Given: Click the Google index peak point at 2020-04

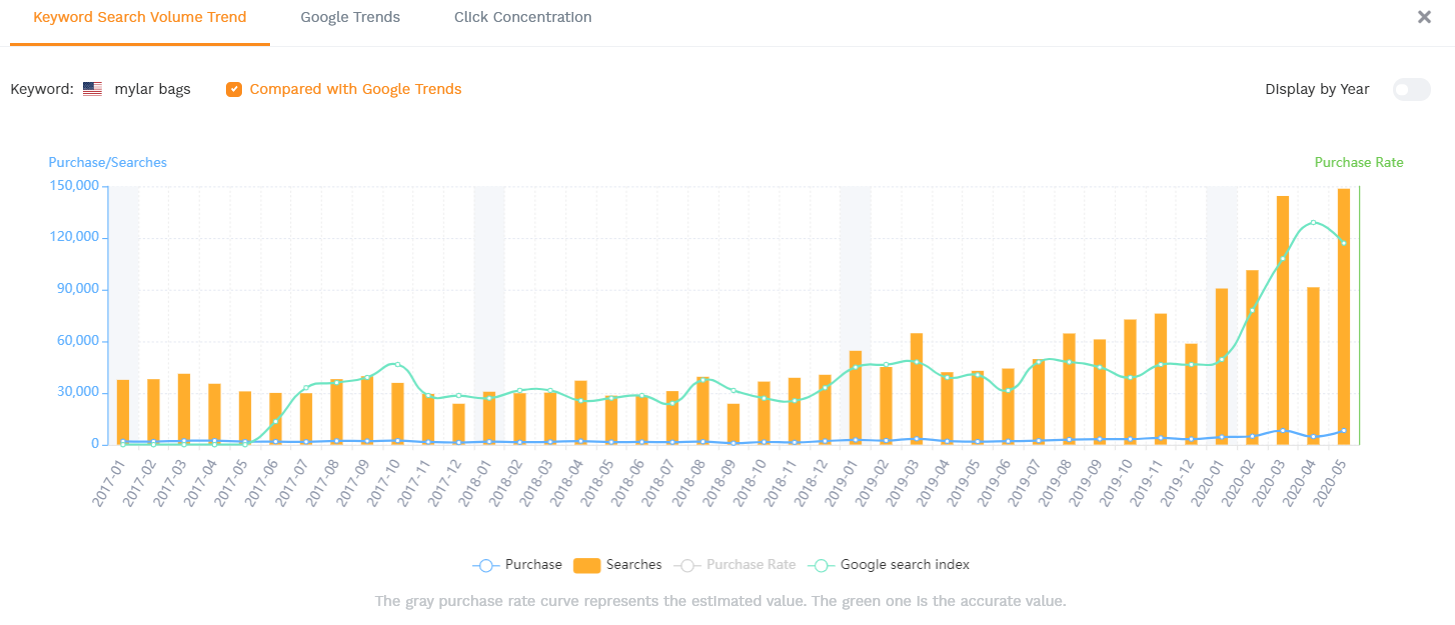Looking at the screenshot, I should [1313, 223].
